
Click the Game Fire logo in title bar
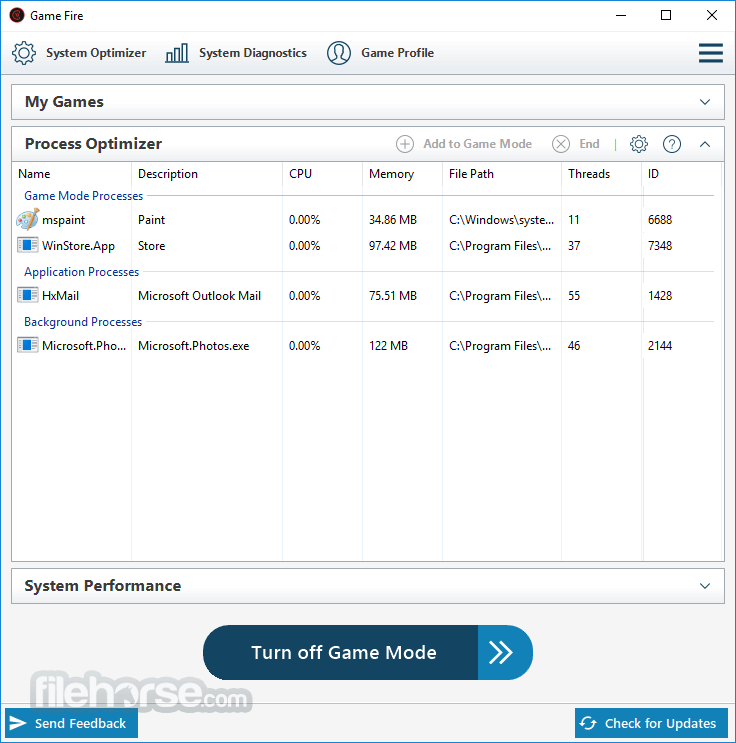[x=17, y=15]
